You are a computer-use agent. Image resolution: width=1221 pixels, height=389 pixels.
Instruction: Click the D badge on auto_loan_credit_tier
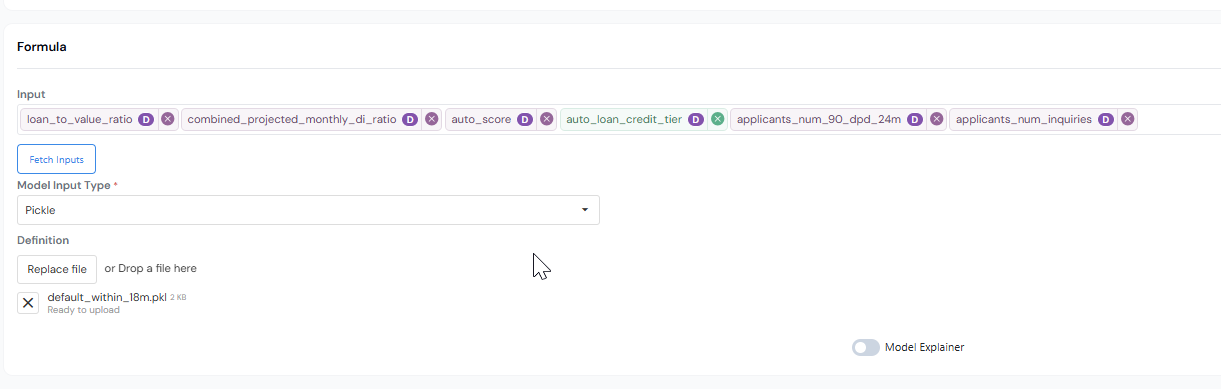point(696,119)
